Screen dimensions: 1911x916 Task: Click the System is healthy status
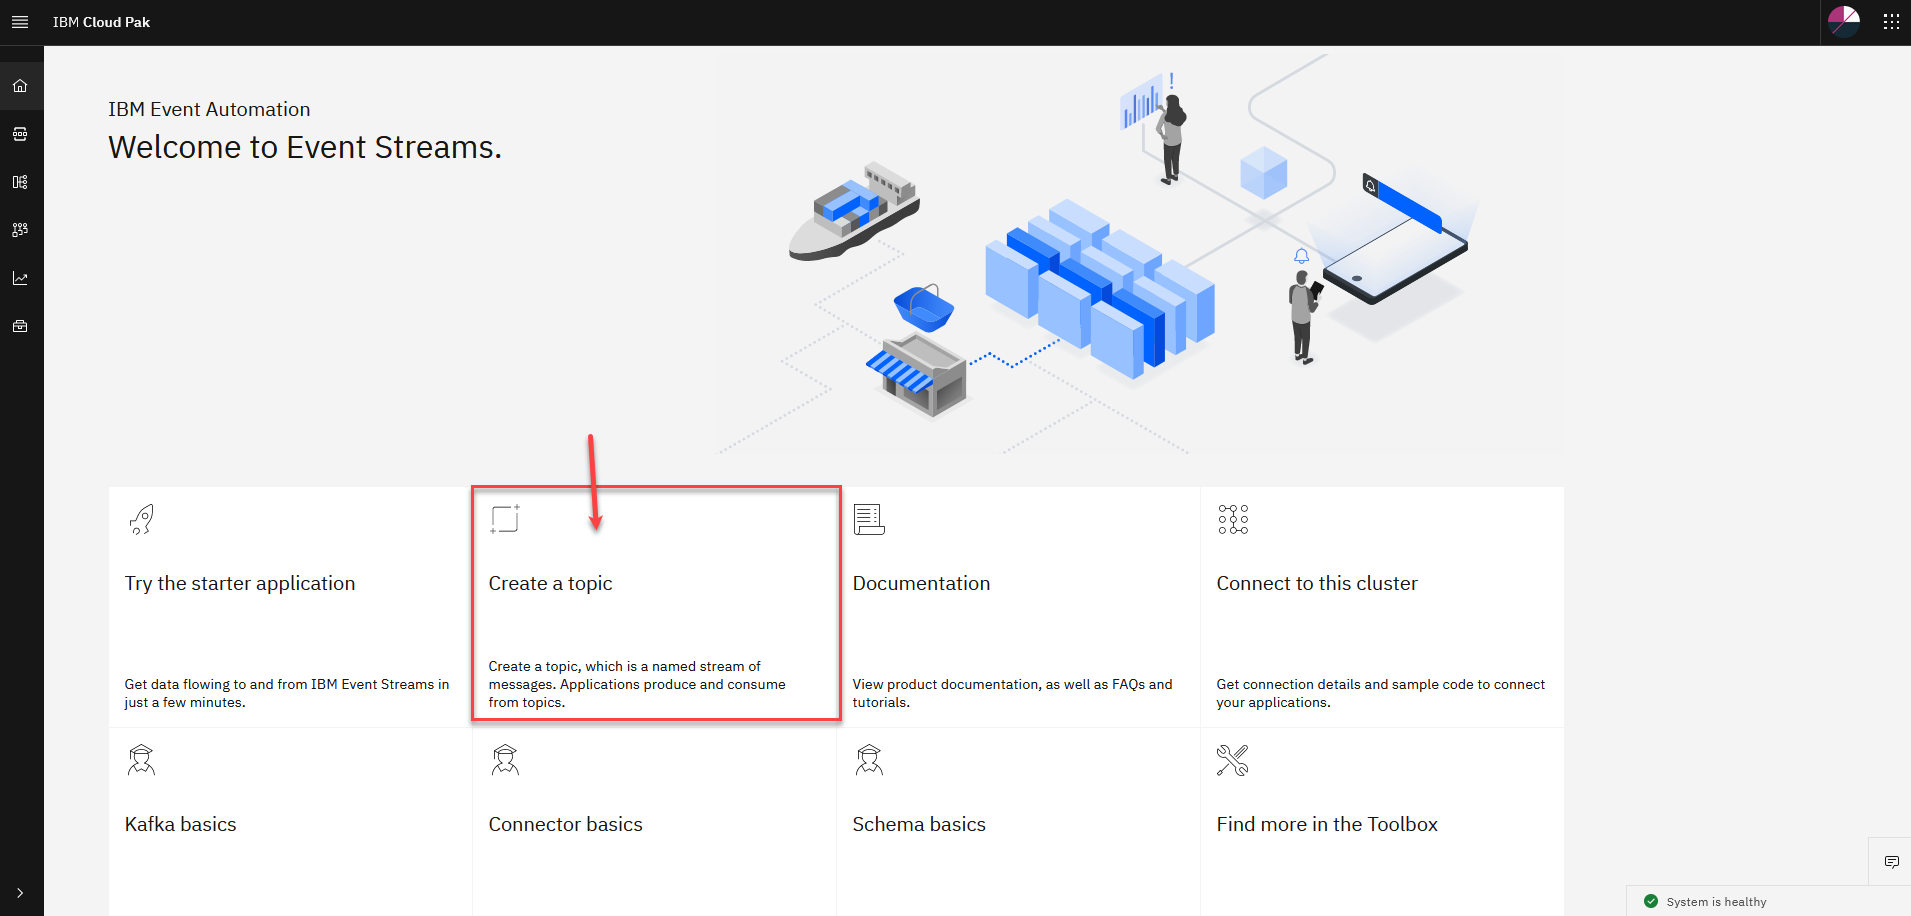click(1715, 901)
